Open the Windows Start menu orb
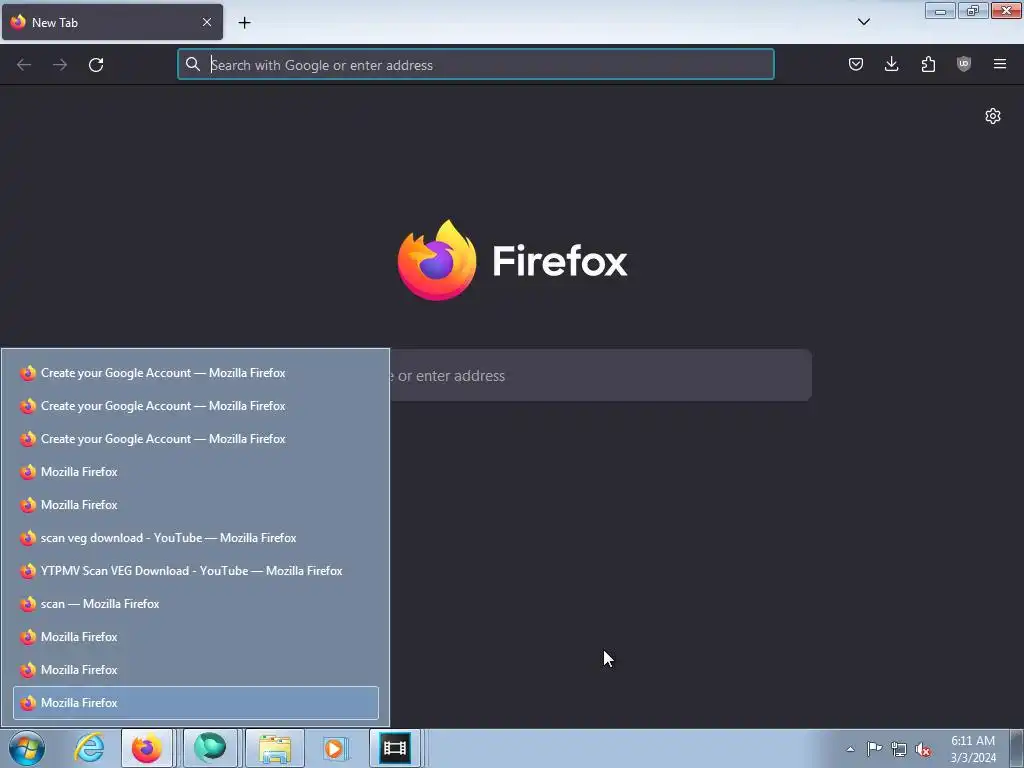1024x768 pixels. [x=27, y=748]
